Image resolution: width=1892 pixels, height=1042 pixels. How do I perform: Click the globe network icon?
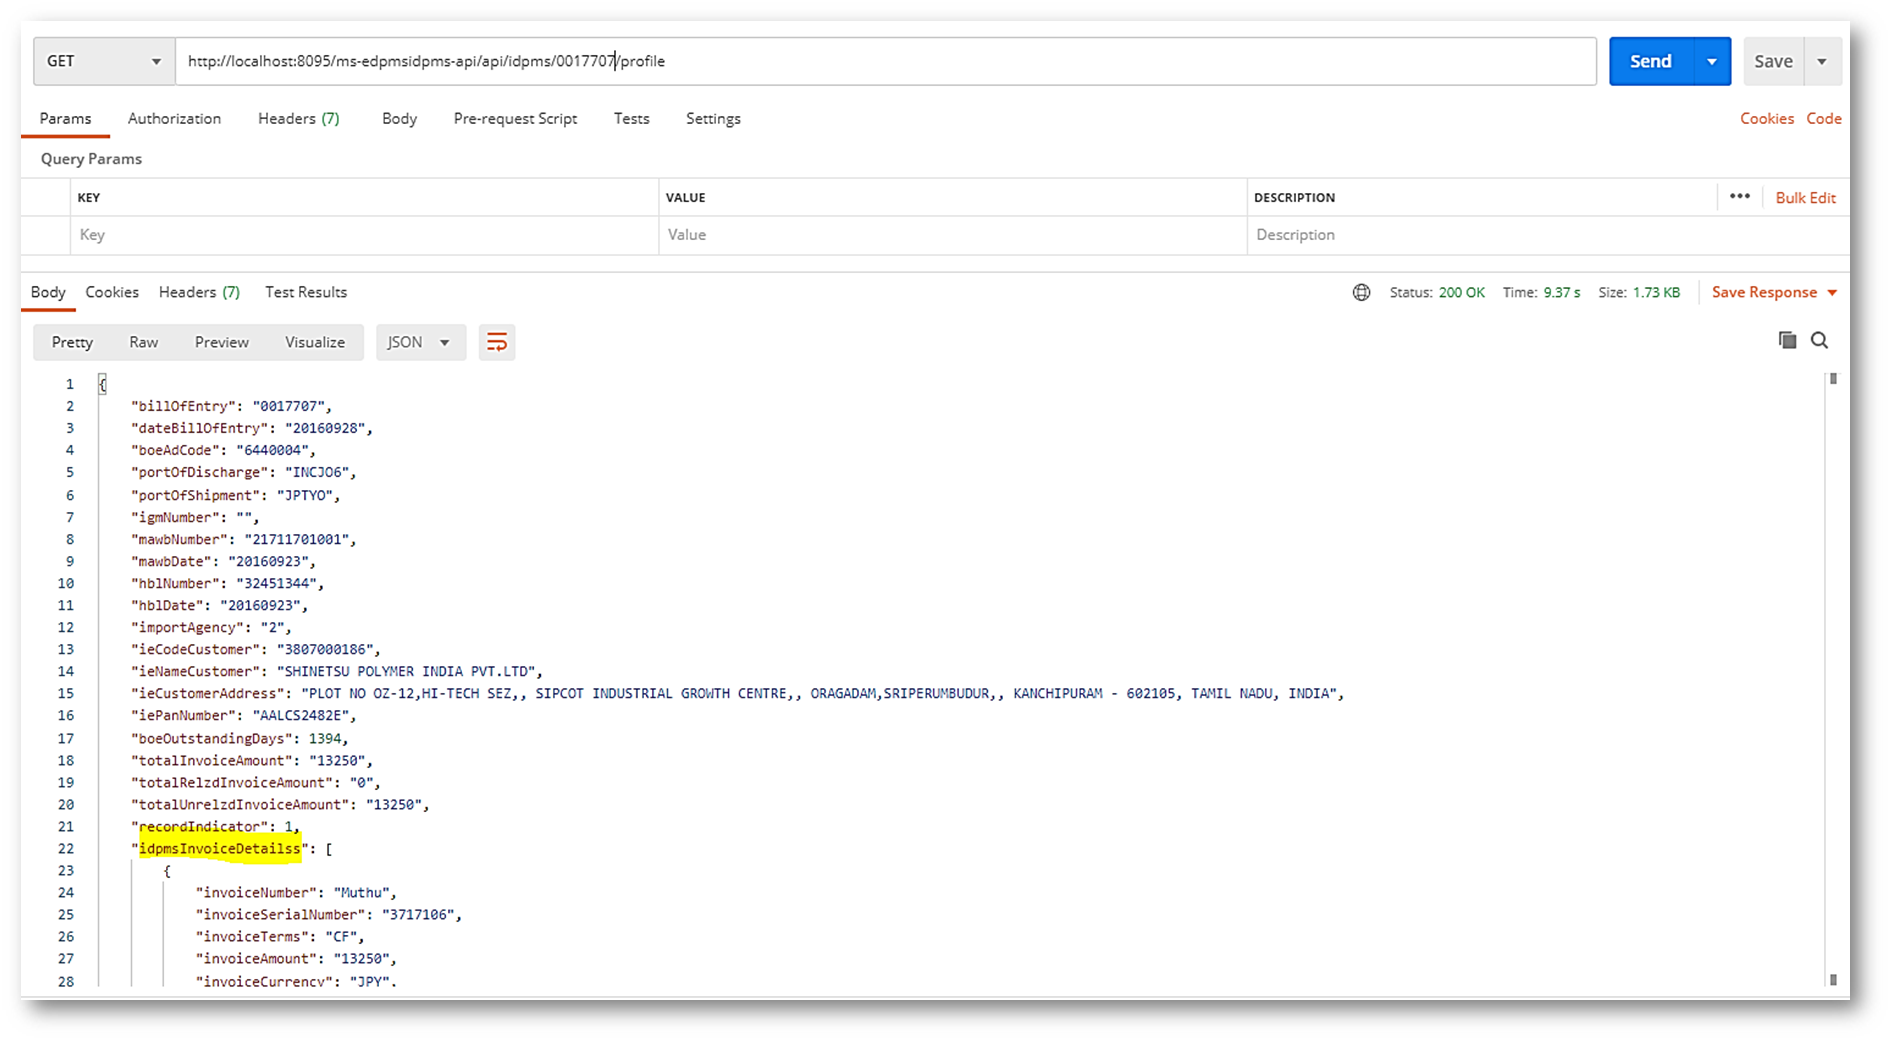(x=1361, y=293)
